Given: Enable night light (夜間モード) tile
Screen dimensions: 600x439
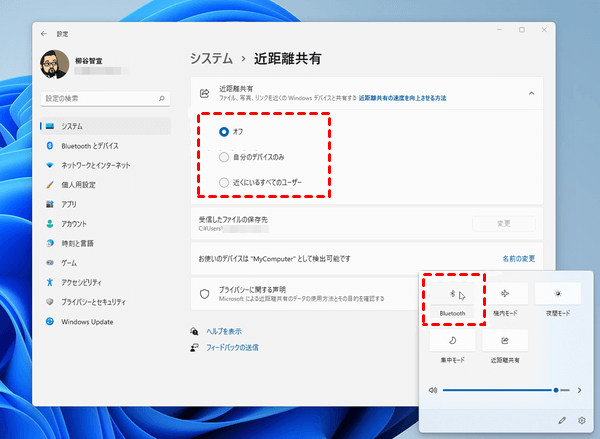Looking at the screenshot, I should [x=557, y=295].
